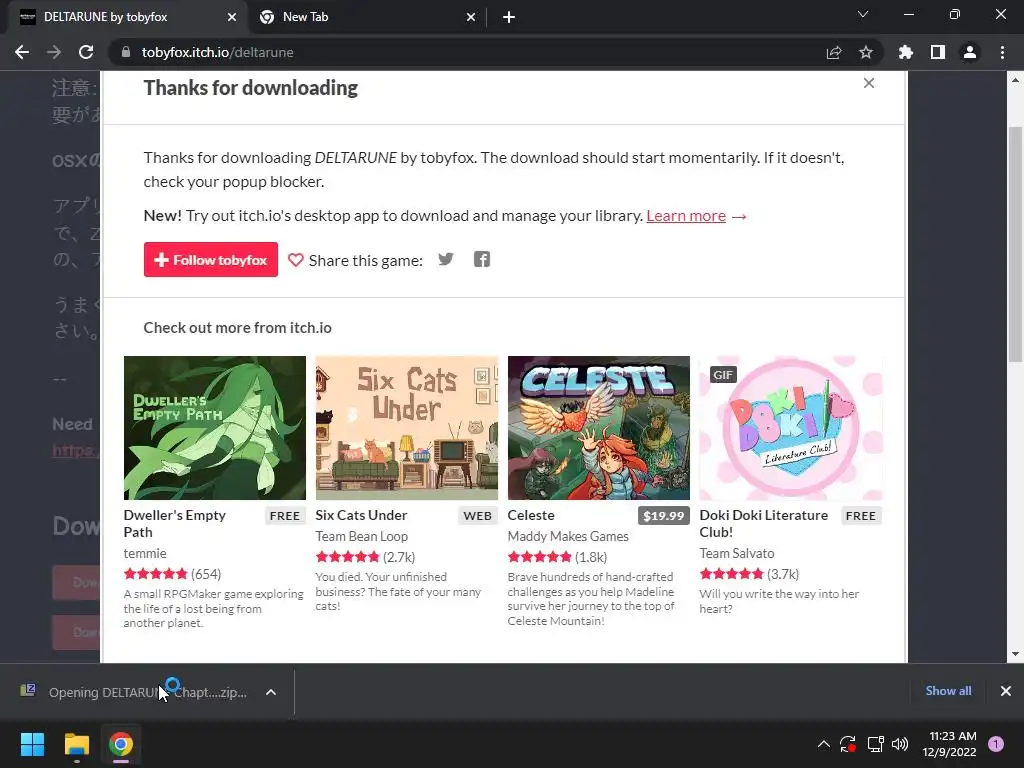The height and width of the screenshot is (768, 1024).
Task: Open the Learn more link
Action: click(x=686, y=216)
